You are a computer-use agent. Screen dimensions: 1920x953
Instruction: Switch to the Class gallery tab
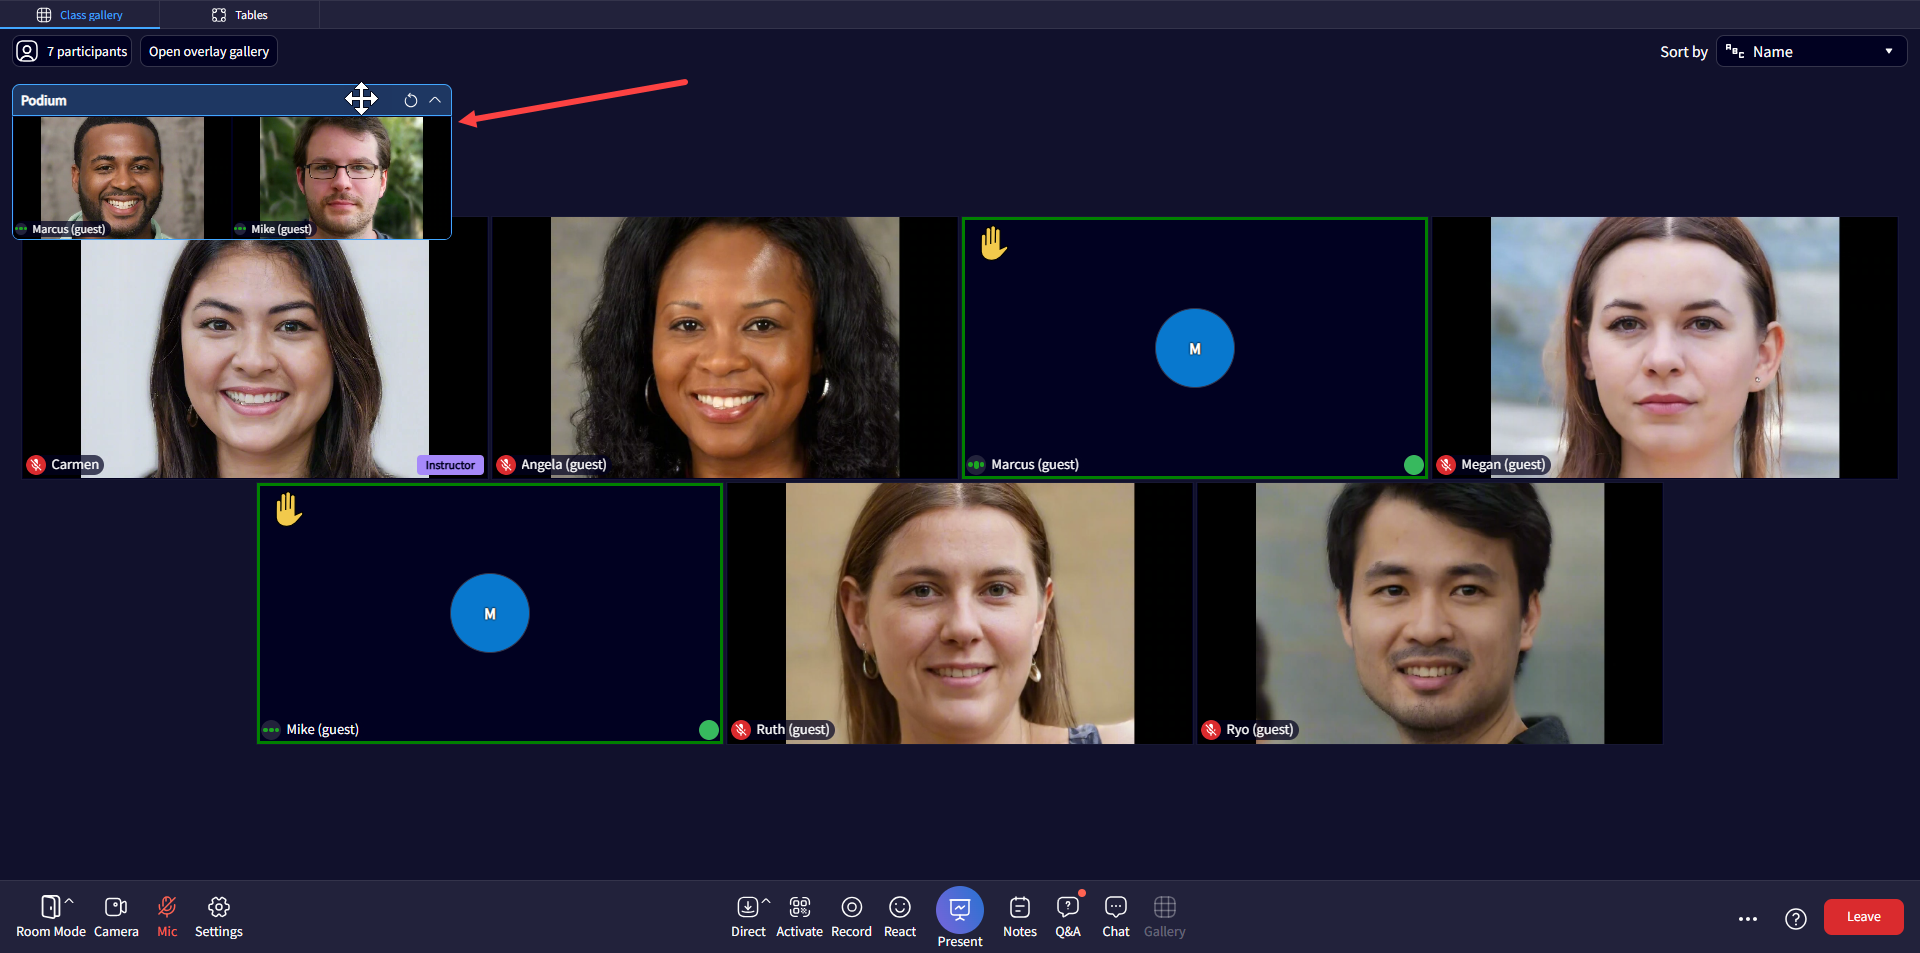[x=80, y=15]
